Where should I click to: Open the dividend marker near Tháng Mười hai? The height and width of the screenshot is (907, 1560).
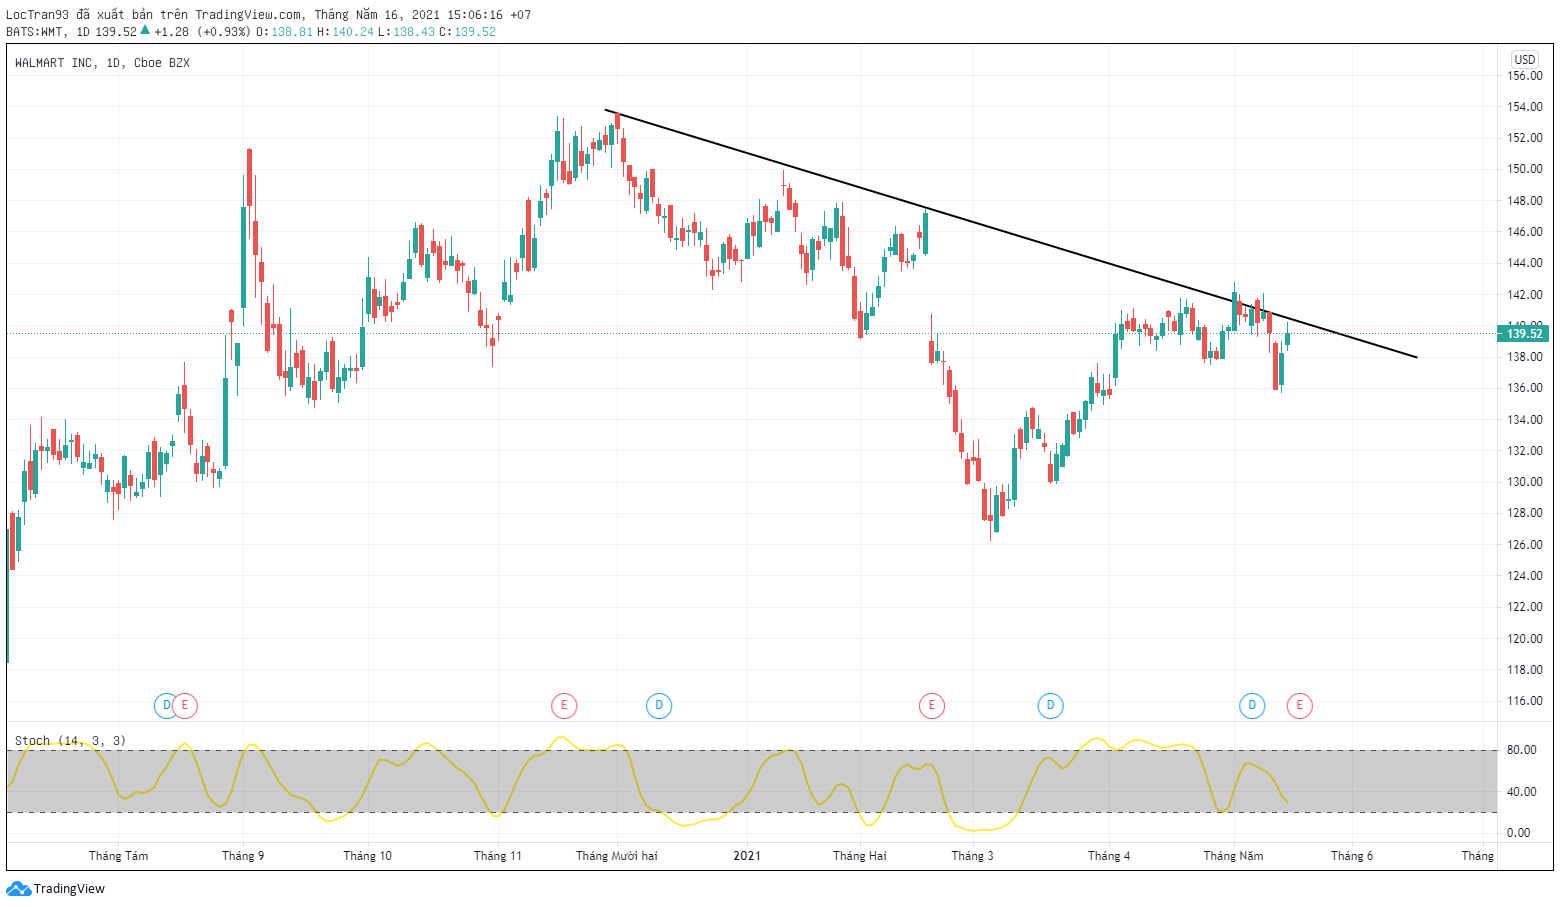(659, 706)
